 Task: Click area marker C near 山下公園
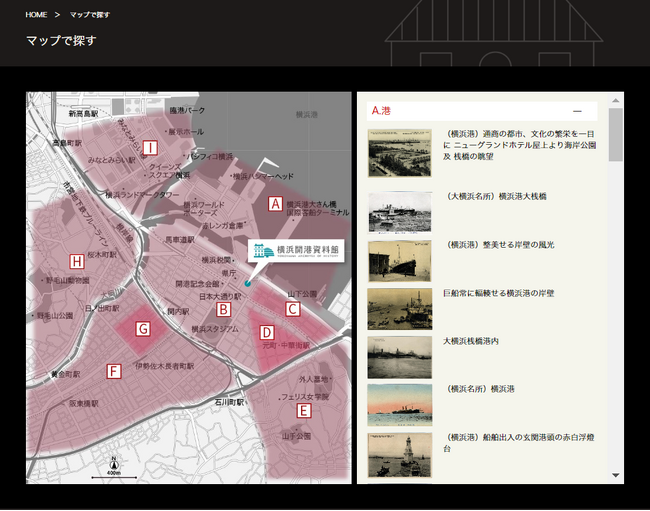(293, 309)
